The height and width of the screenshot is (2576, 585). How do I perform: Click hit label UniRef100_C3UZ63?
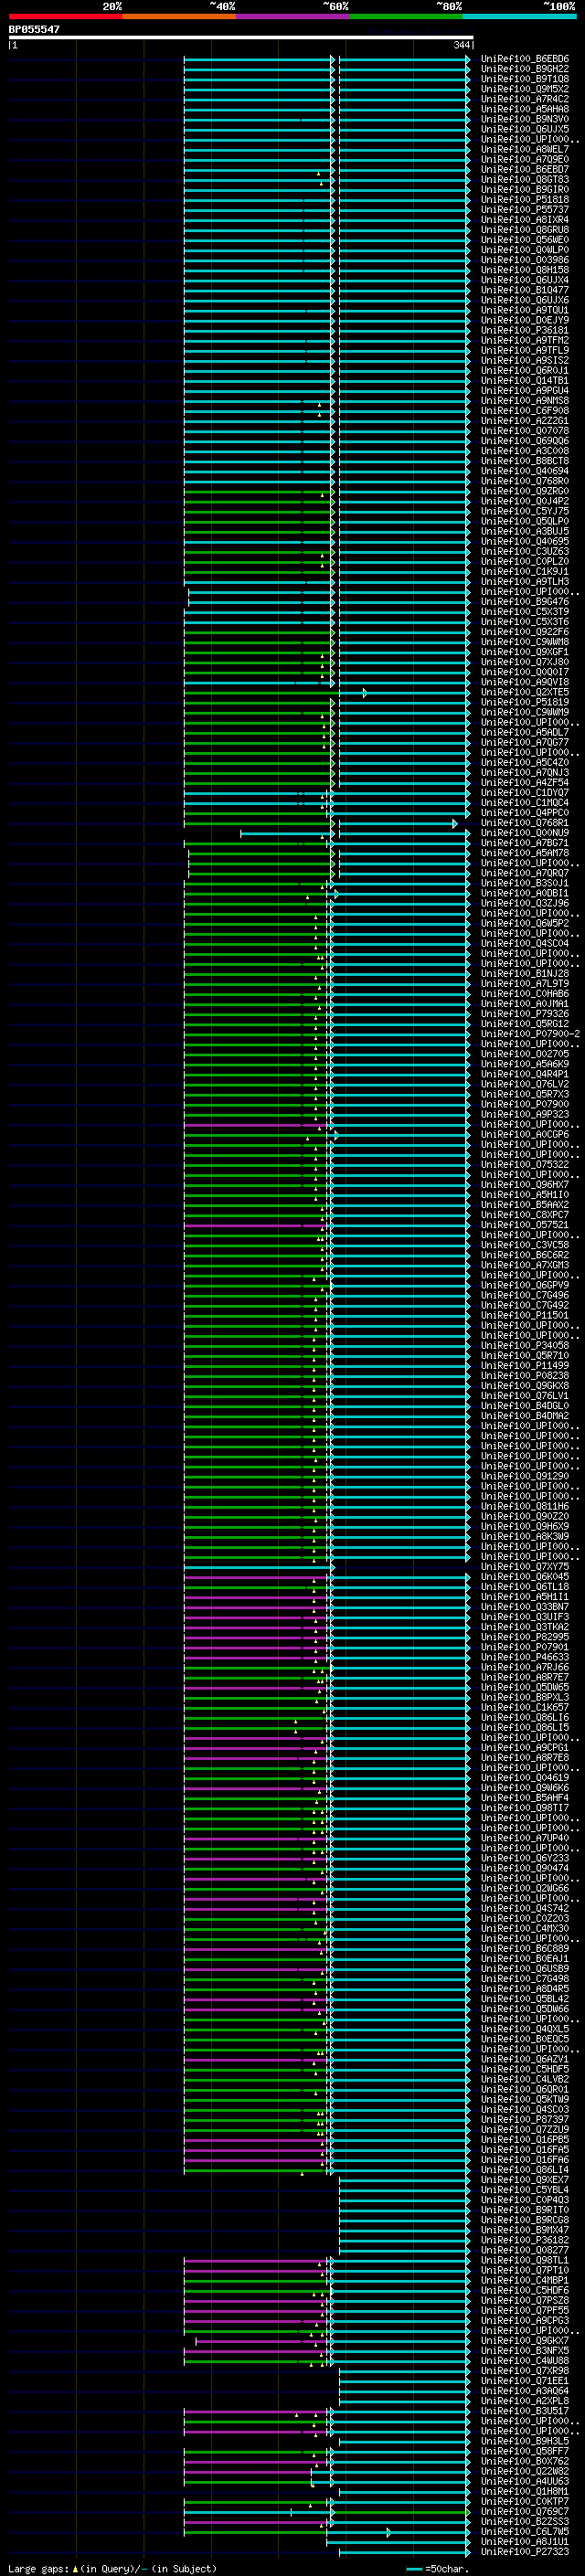pyautogui.click(x=525, y=551)
